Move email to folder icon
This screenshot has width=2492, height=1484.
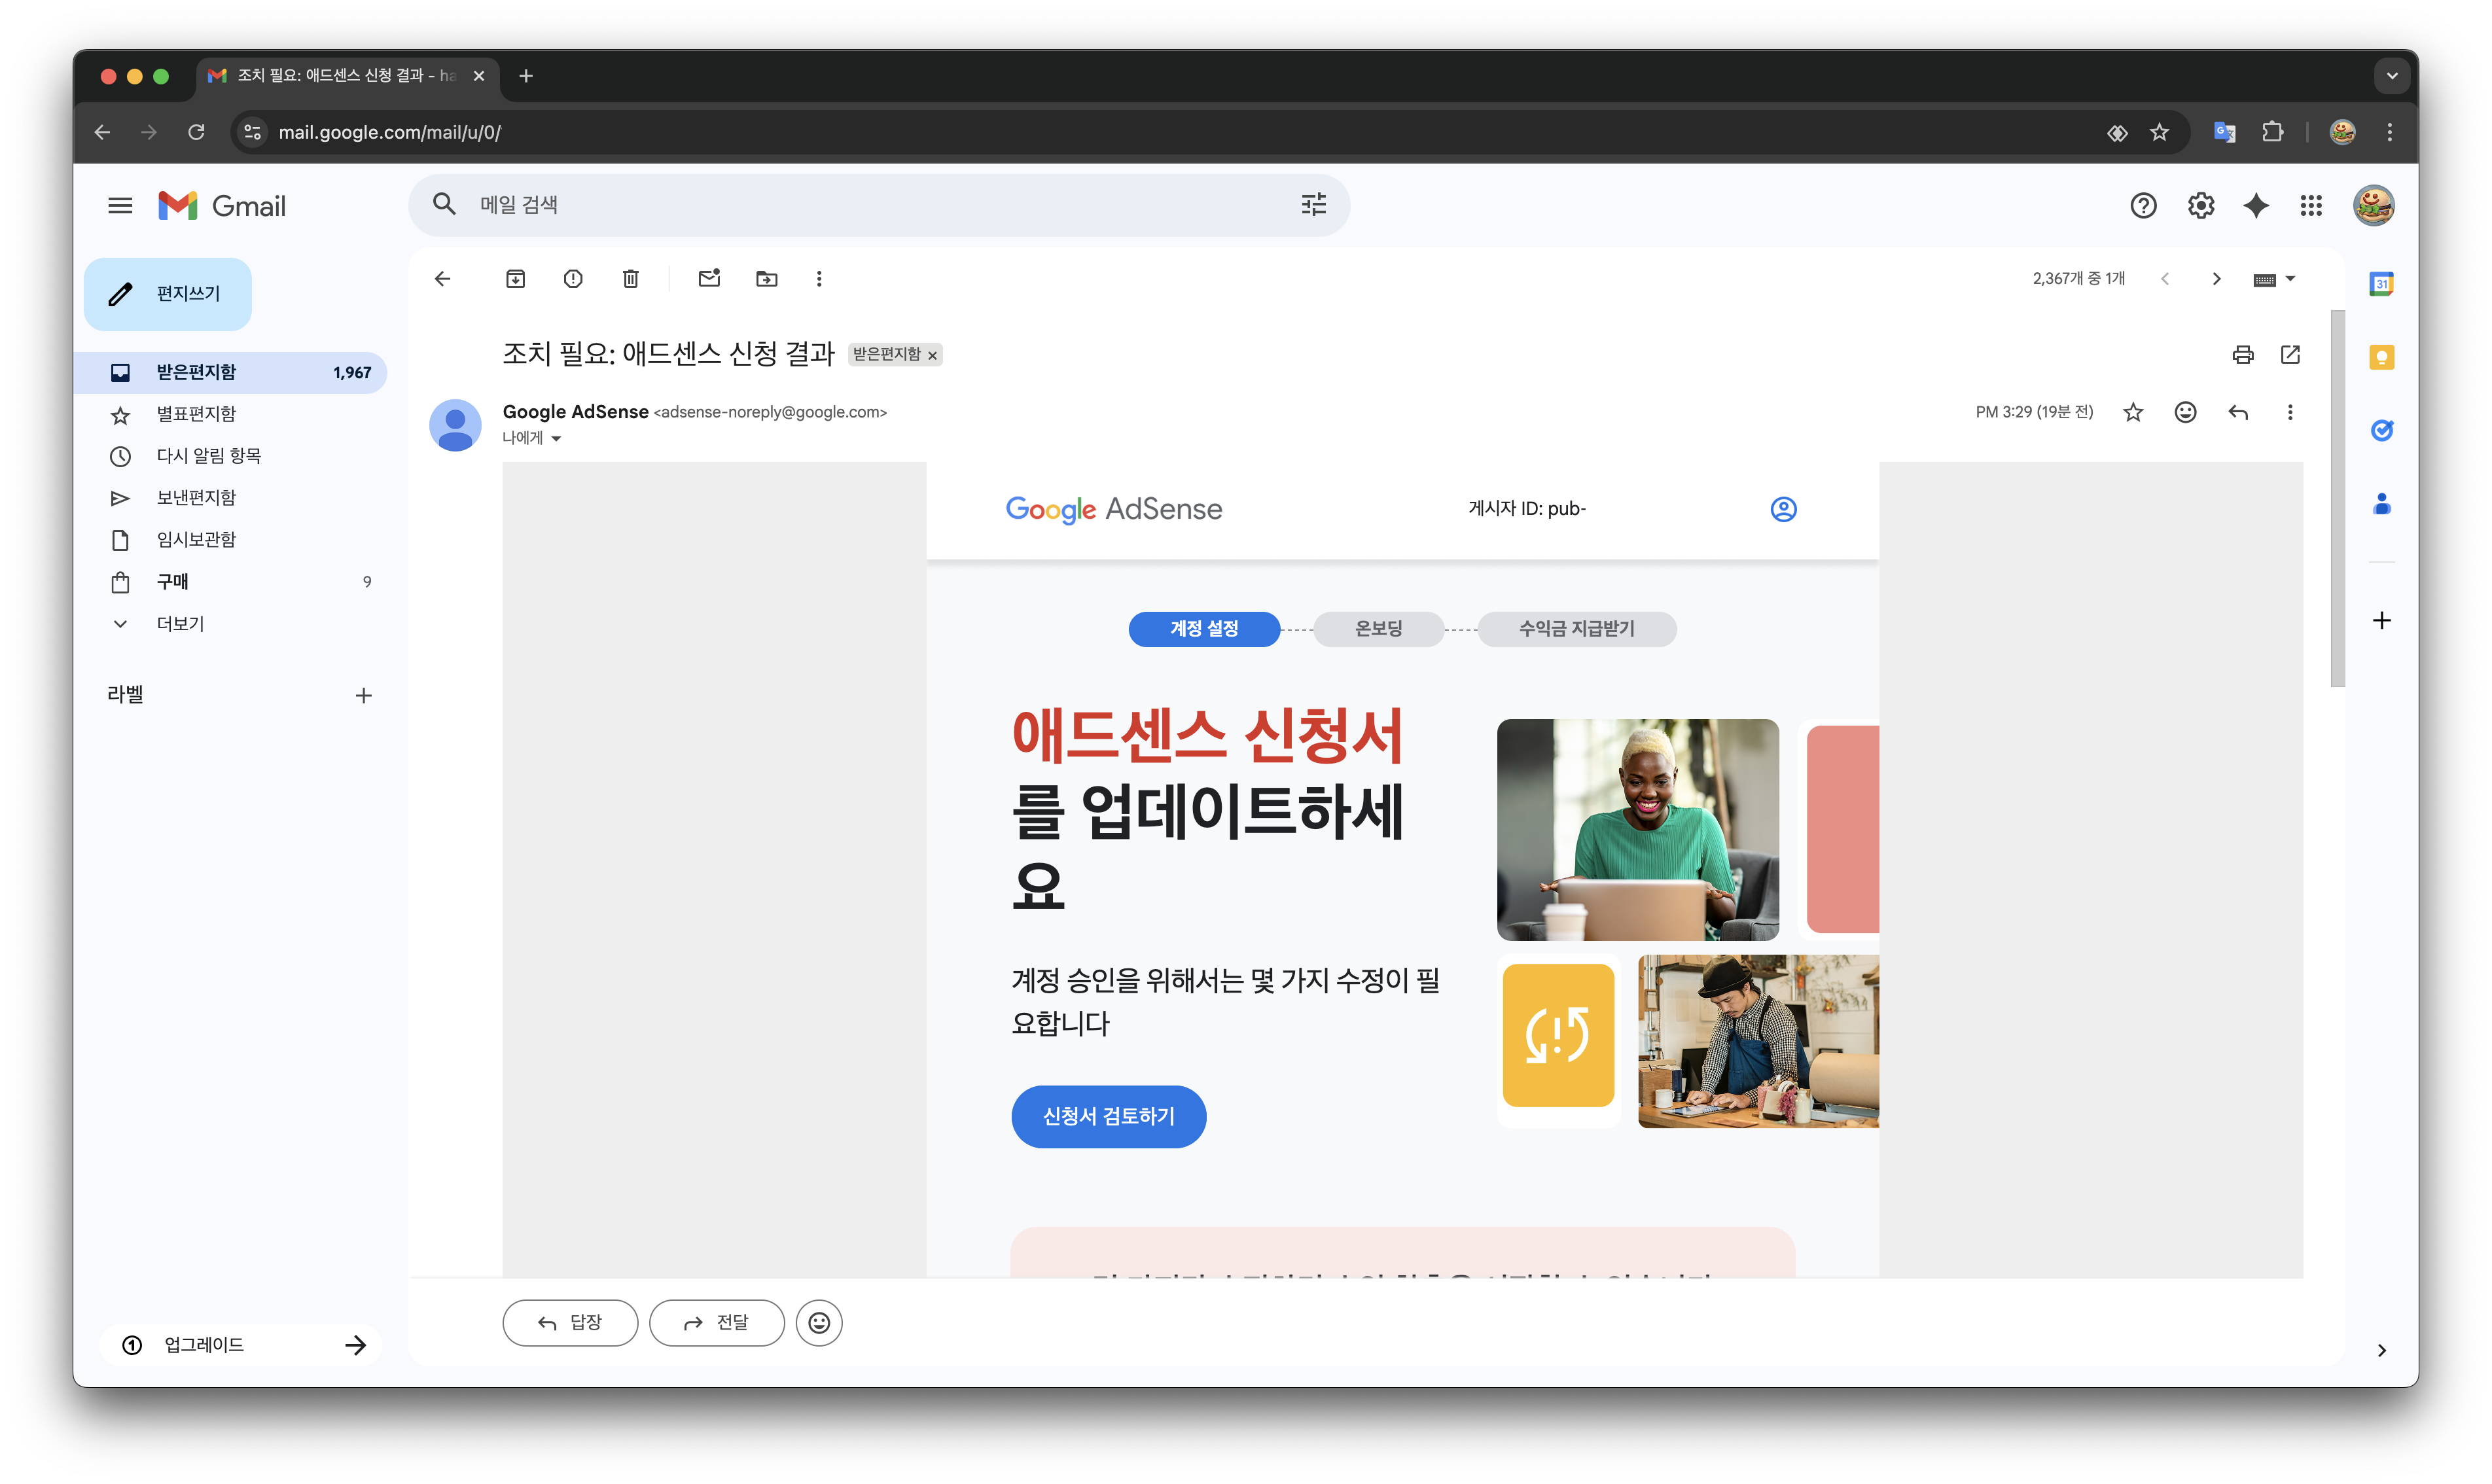coord(767,279)
